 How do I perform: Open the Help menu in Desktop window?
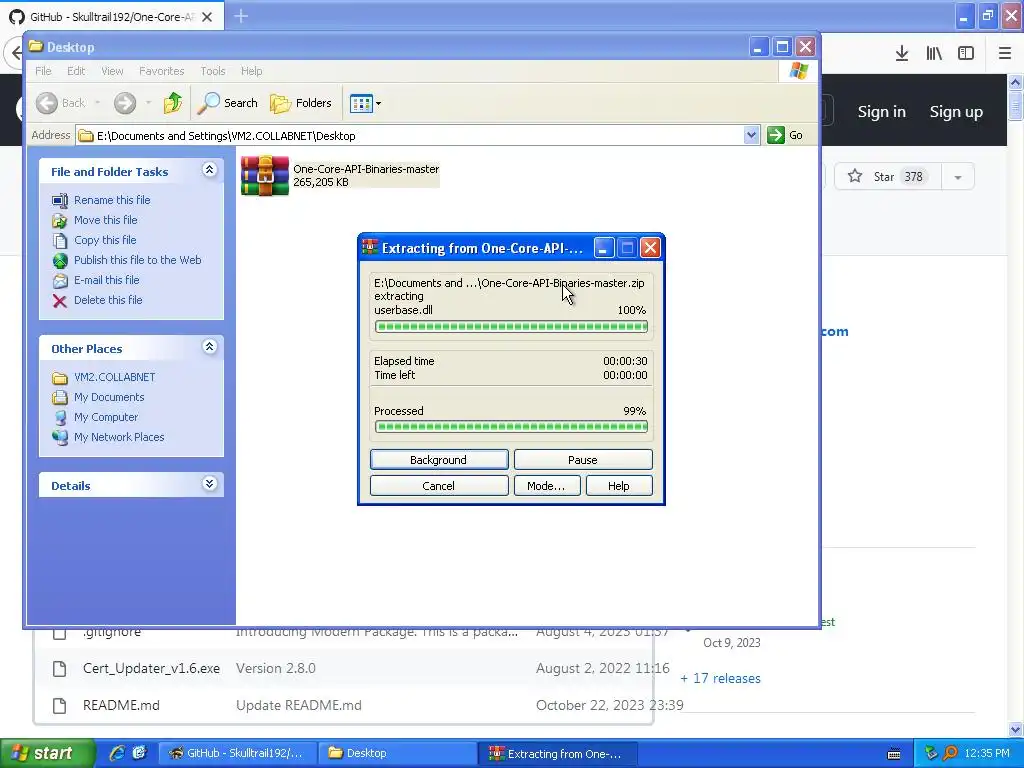point(251,71)
